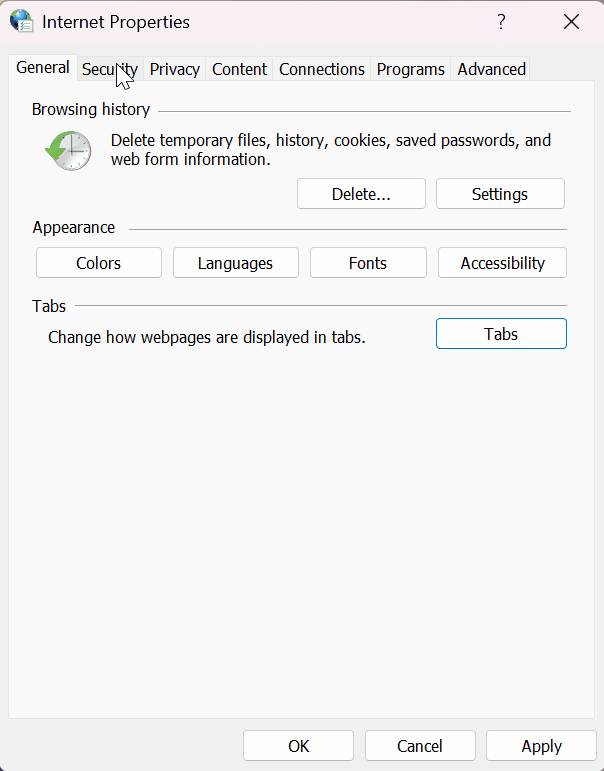The height and width of the screenshot is (771, 604).
Task: Switch to the Connections tab
Action: coord(322,69)
